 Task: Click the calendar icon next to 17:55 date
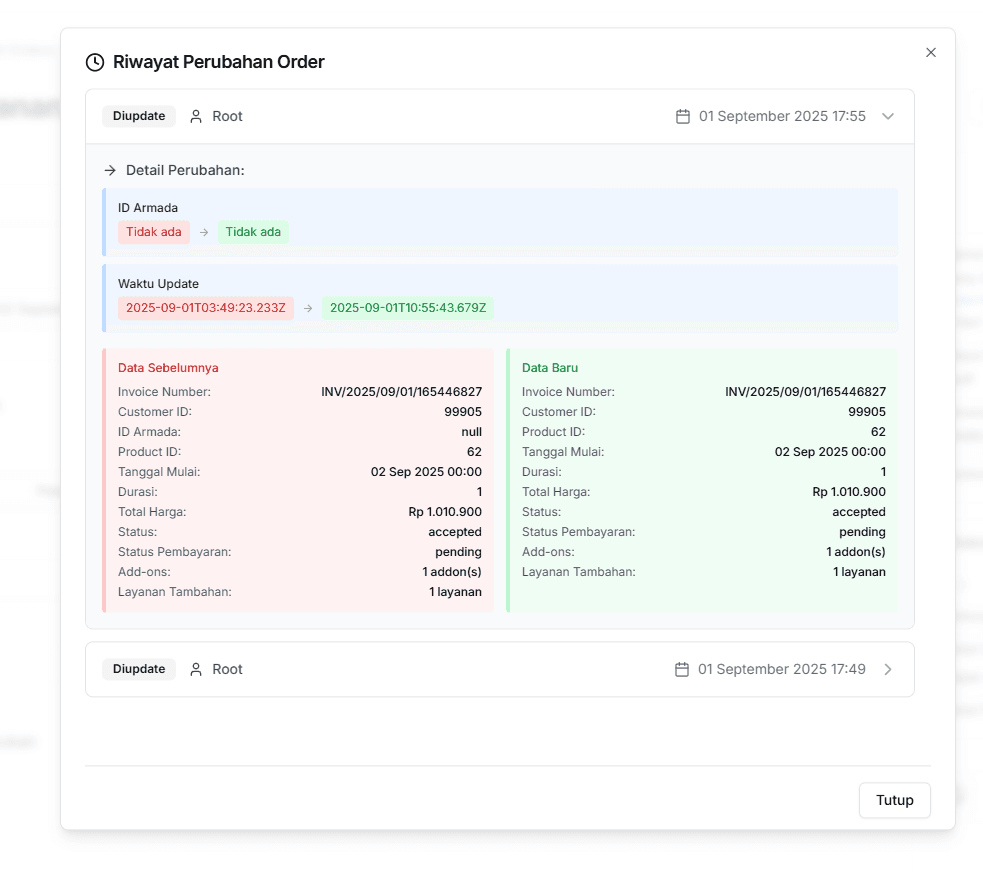point(683,117)
